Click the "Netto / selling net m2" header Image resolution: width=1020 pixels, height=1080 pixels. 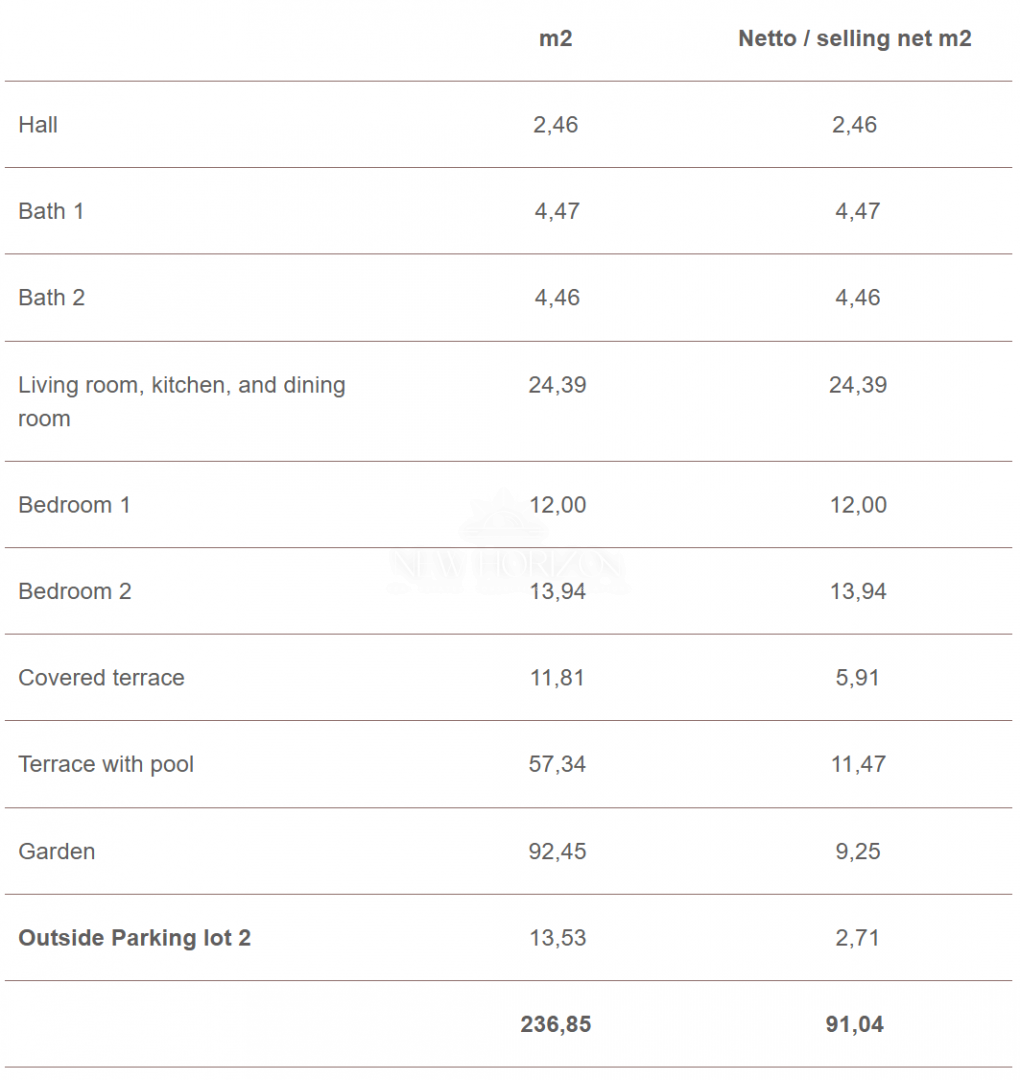[854, 39]
